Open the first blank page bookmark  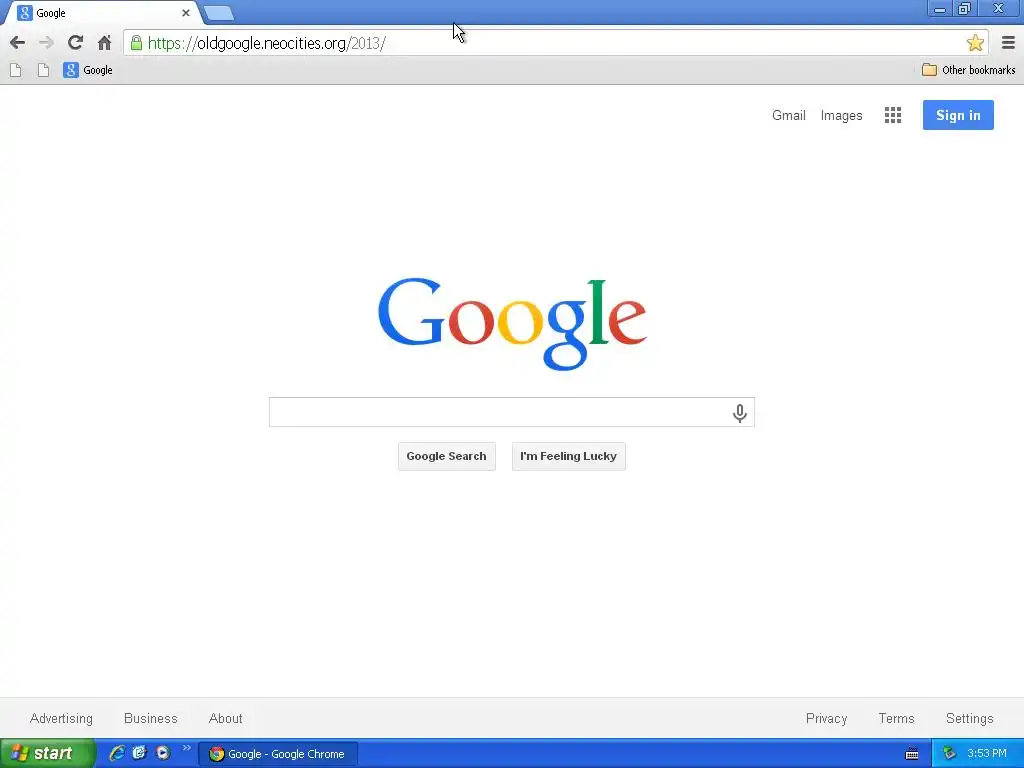click(16, 70)
